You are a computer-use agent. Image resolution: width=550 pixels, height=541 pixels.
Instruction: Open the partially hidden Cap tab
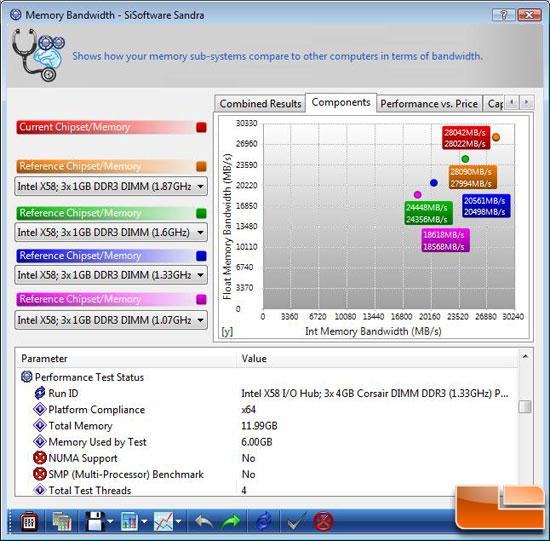(x=494, y=104)
